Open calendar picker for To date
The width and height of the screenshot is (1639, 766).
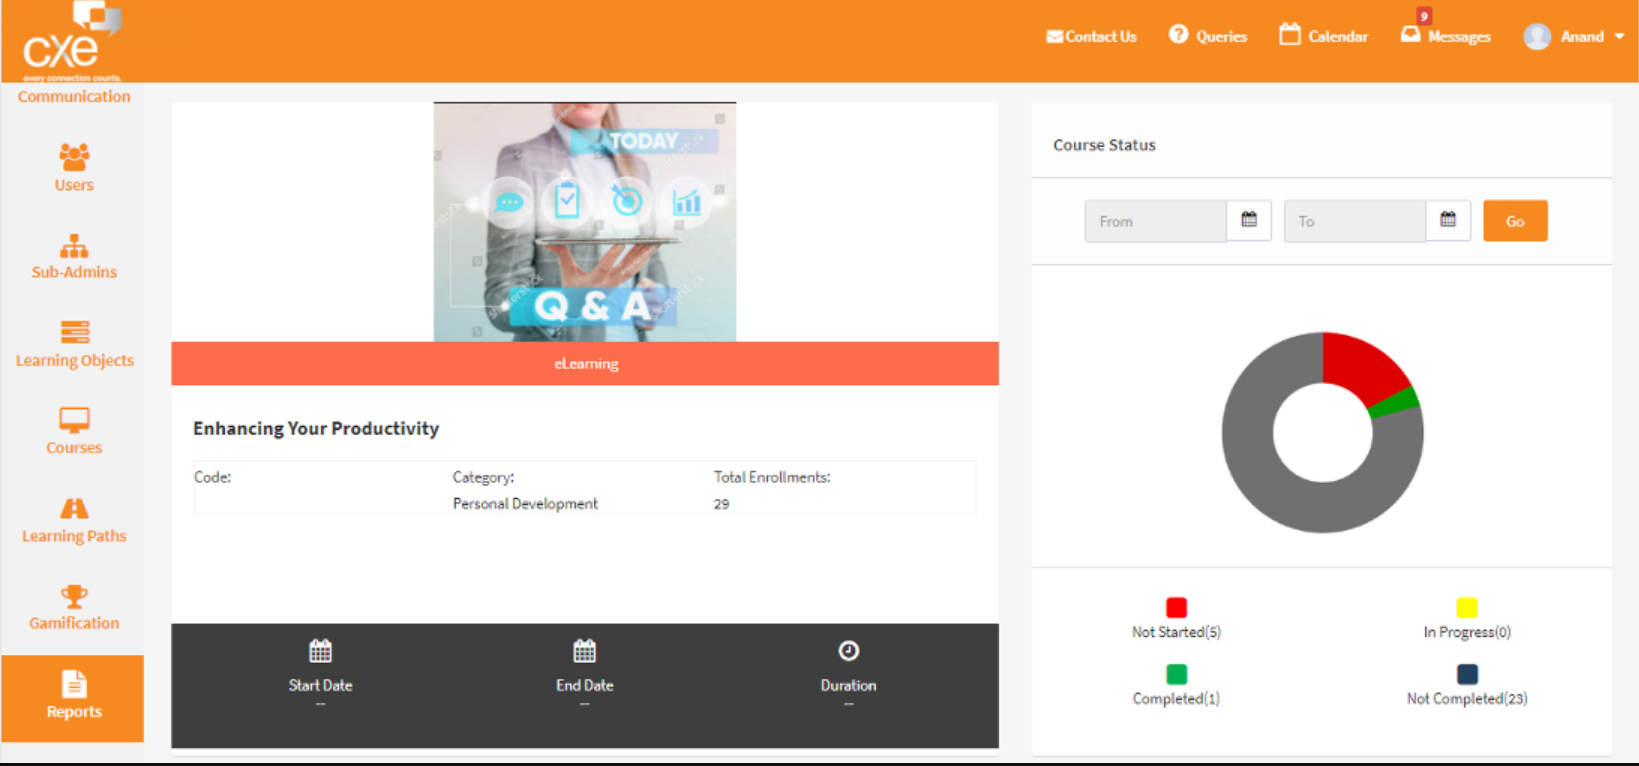click(x=1448, y=220)
